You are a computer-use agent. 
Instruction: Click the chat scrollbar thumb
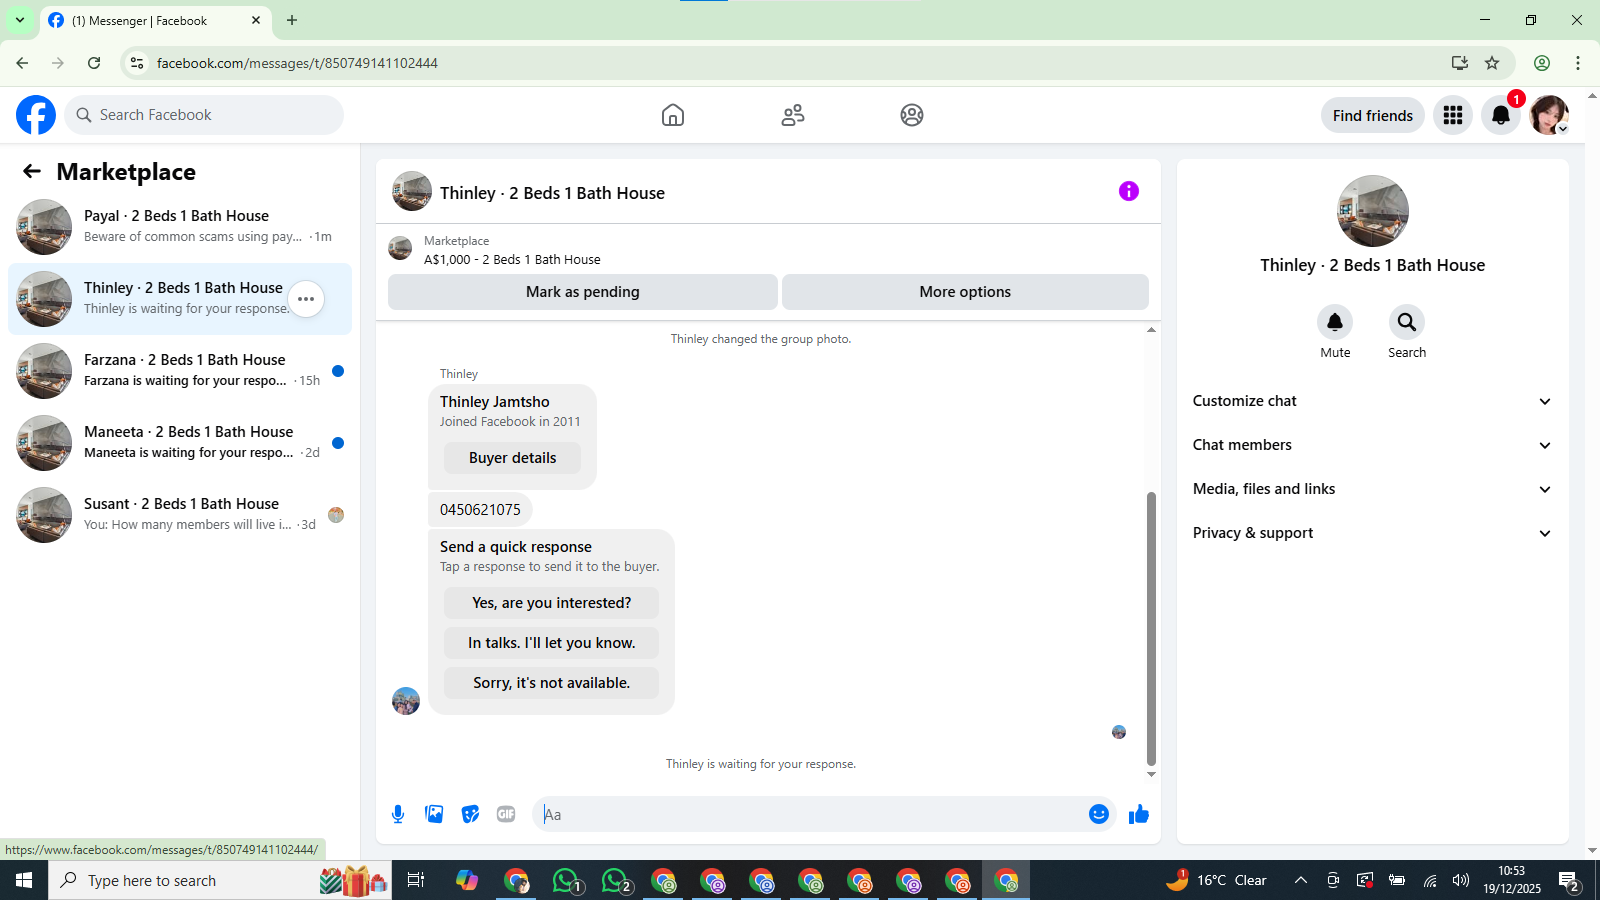[1151, 628]
